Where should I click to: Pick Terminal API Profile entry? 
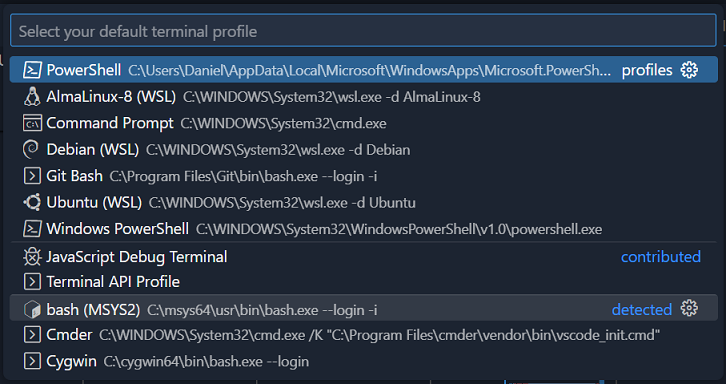pos(363,282)
